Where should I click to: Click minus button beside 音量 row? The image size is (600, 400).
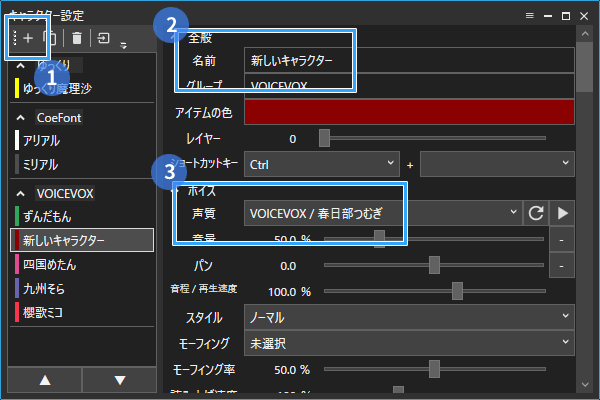(x=561, y=239)
